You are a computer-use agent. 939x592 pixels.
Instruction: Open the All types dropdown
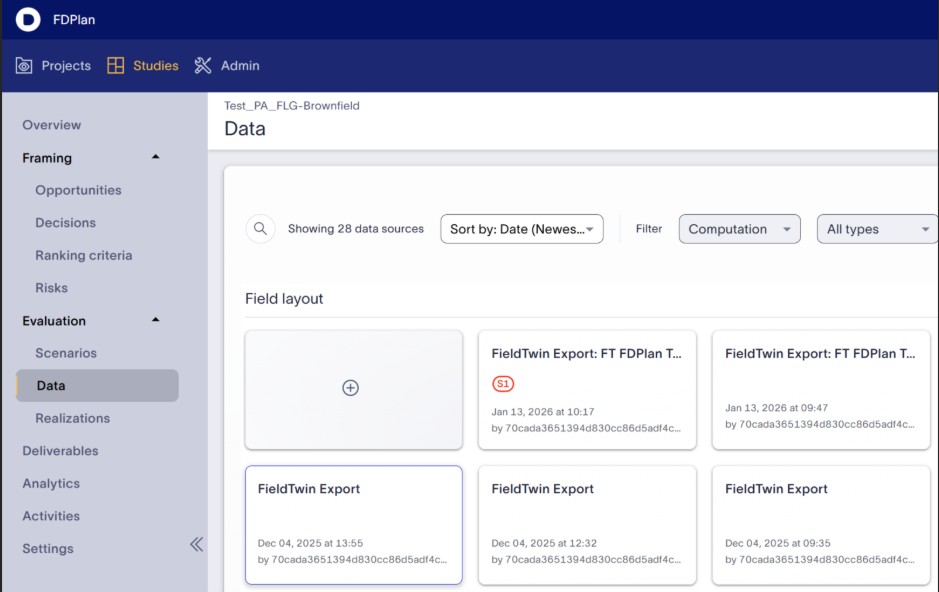tap(877, 229)
